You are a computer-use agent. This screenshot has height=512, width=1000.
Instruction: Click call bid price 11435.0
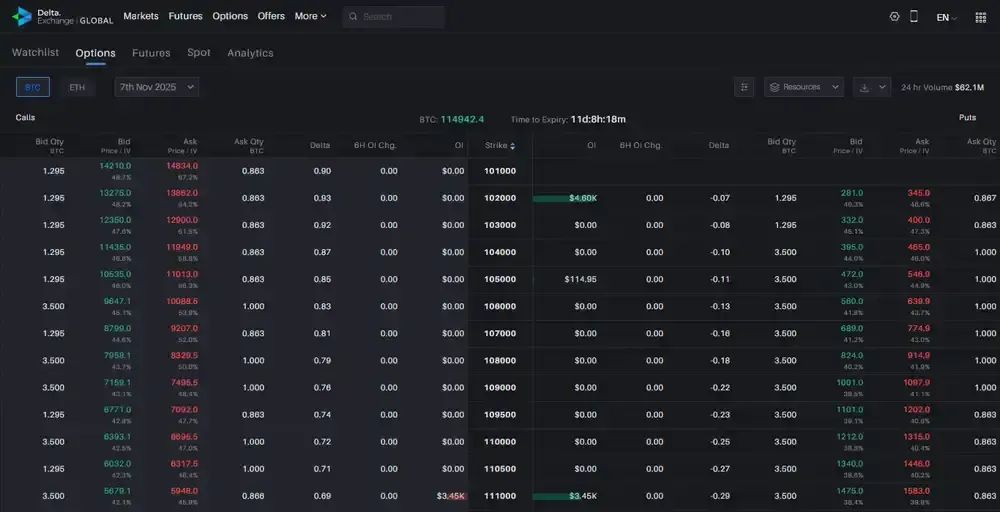coord(115,247)
